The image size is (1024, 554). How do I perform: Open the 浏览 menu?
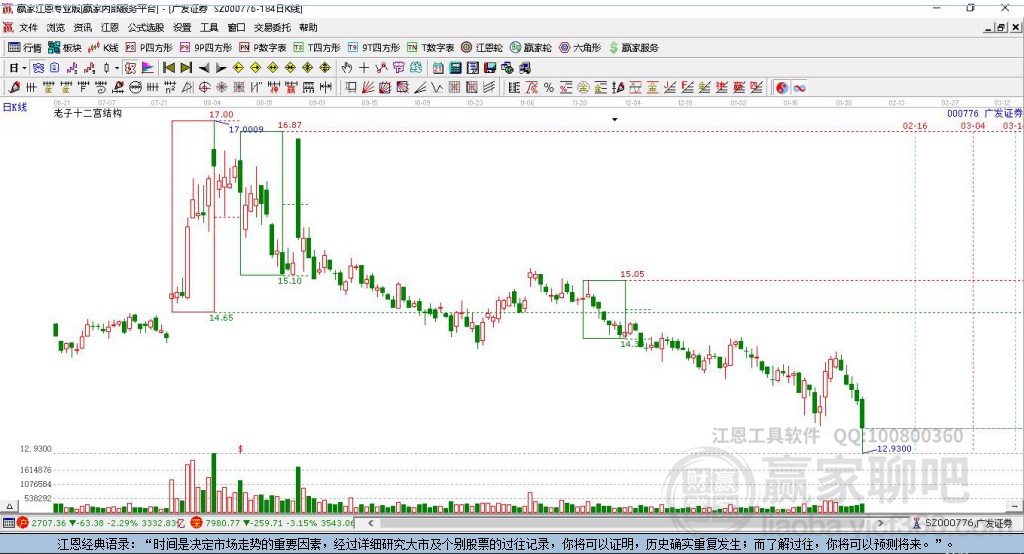click(x=56, y=27)
